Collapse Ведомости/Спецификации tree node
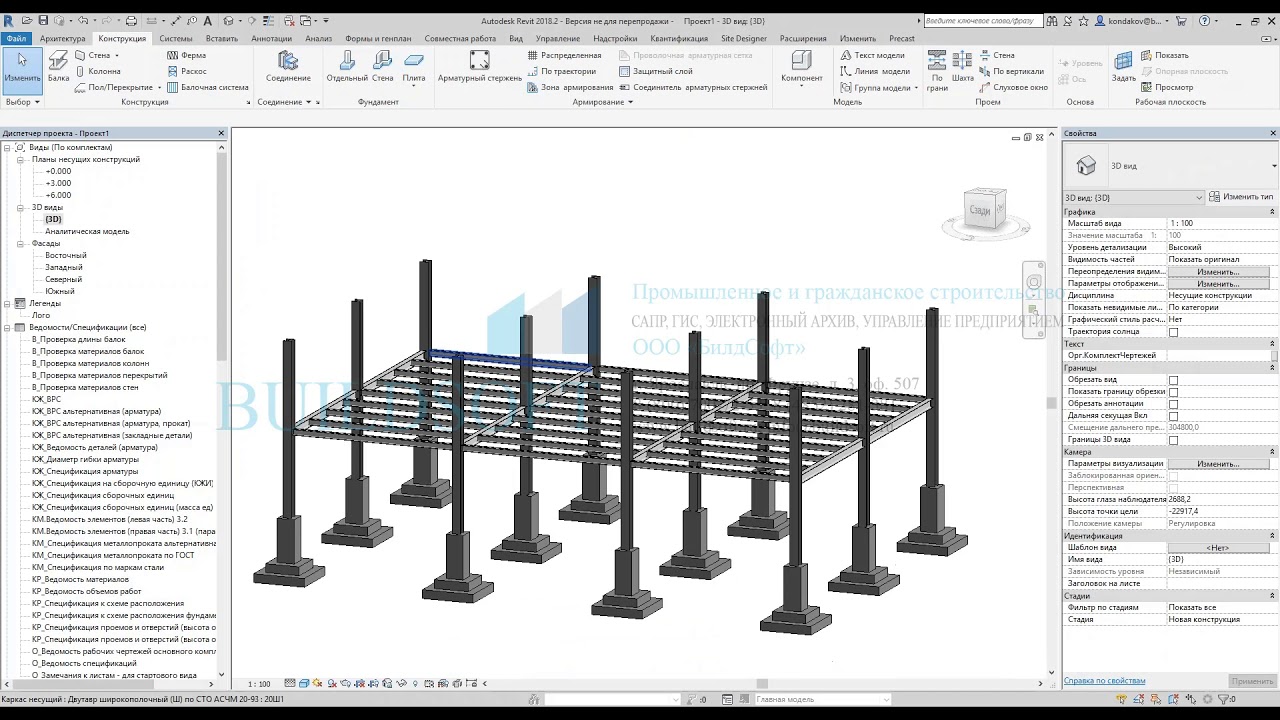The height and width of the screenshot is (720, 1280). pos(7,327)
